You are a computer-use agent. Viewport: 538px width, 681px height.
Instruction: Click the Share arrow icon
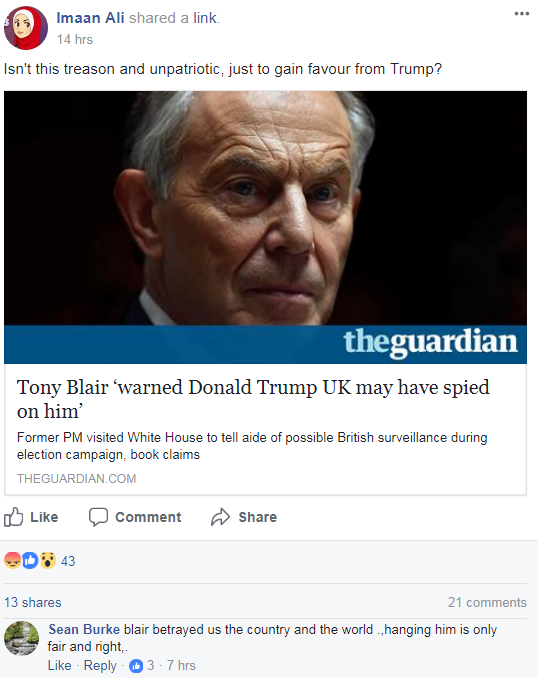pyautogui.click(x=220, y=517)
